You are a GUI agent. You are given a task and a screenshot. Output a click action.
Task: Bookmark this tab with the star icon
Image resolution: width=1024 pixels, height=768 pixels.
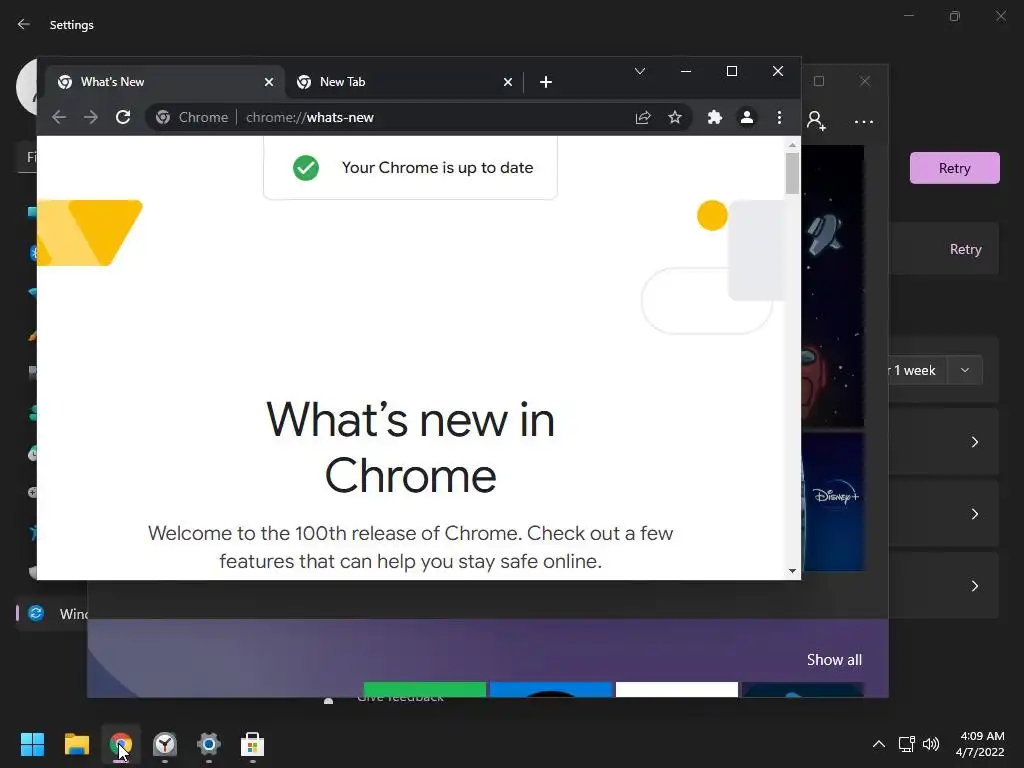pos(675,118)
